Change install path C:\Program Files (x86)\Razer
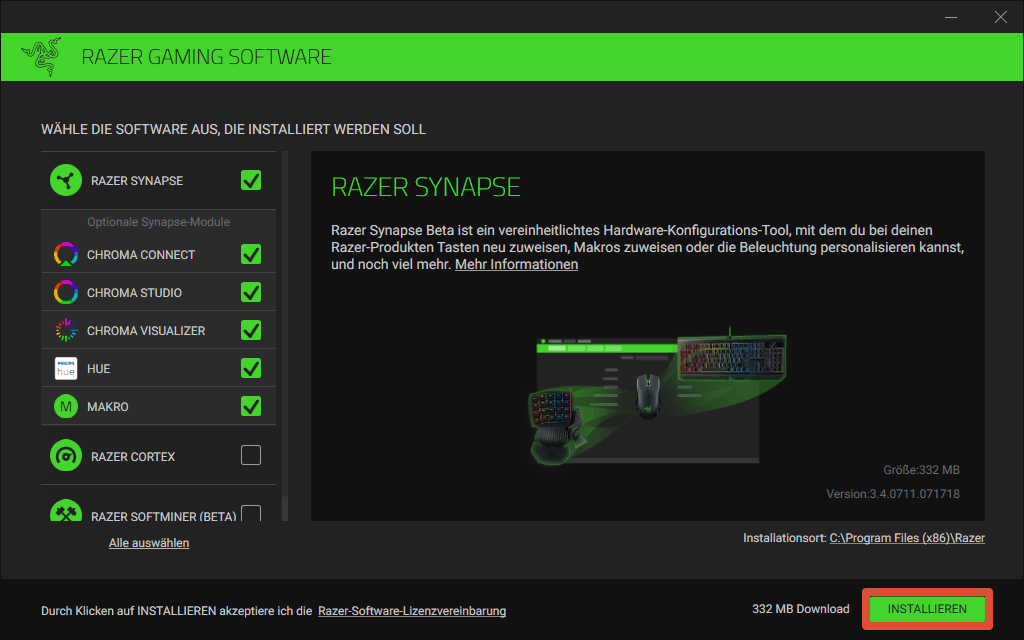1024x640 pixels. coord(907,538)
